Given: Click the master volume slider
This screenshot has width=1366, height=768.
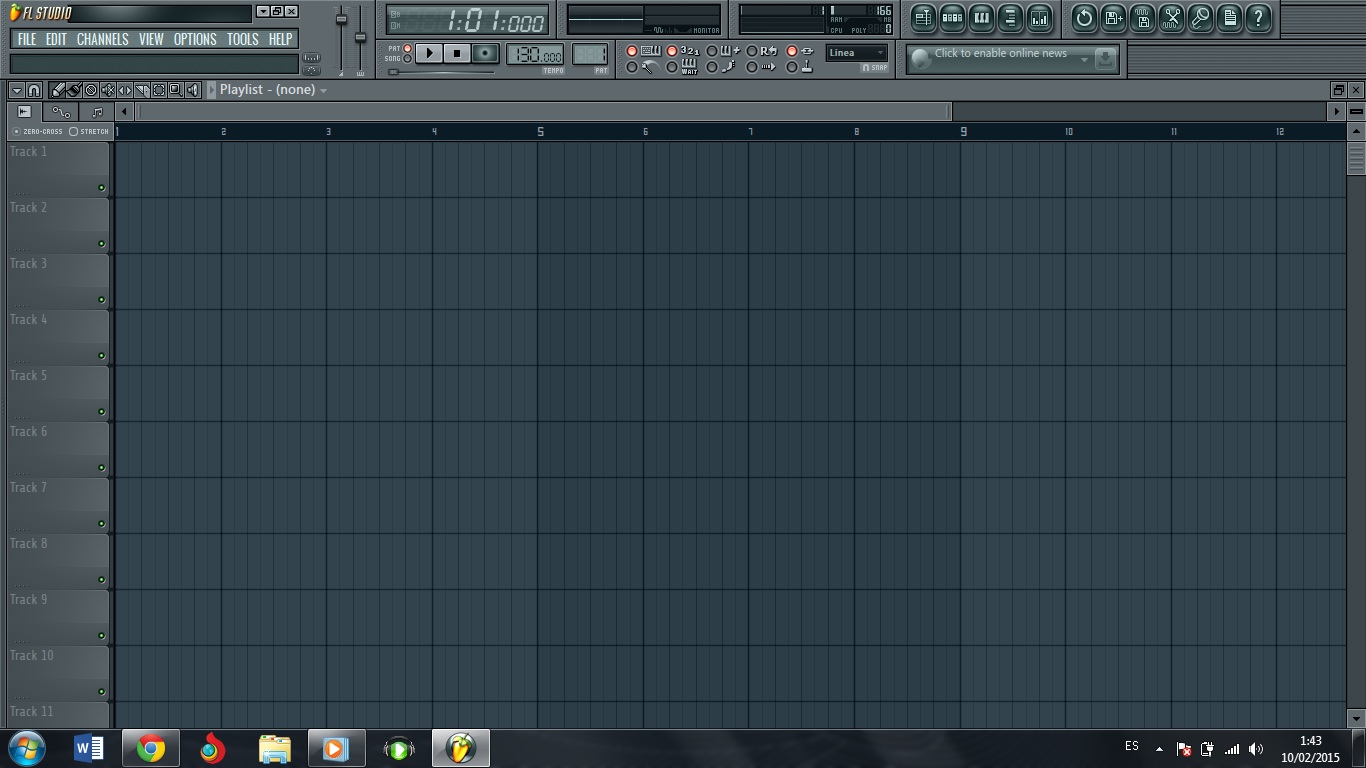Looking at the screenshot, I should coord(341,18).
